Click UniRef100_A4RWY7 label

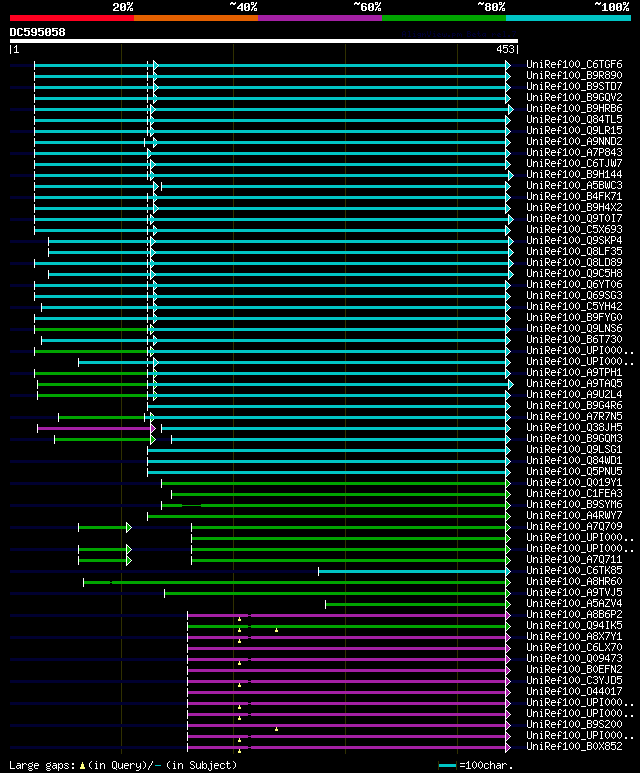[x=574, y=515]
